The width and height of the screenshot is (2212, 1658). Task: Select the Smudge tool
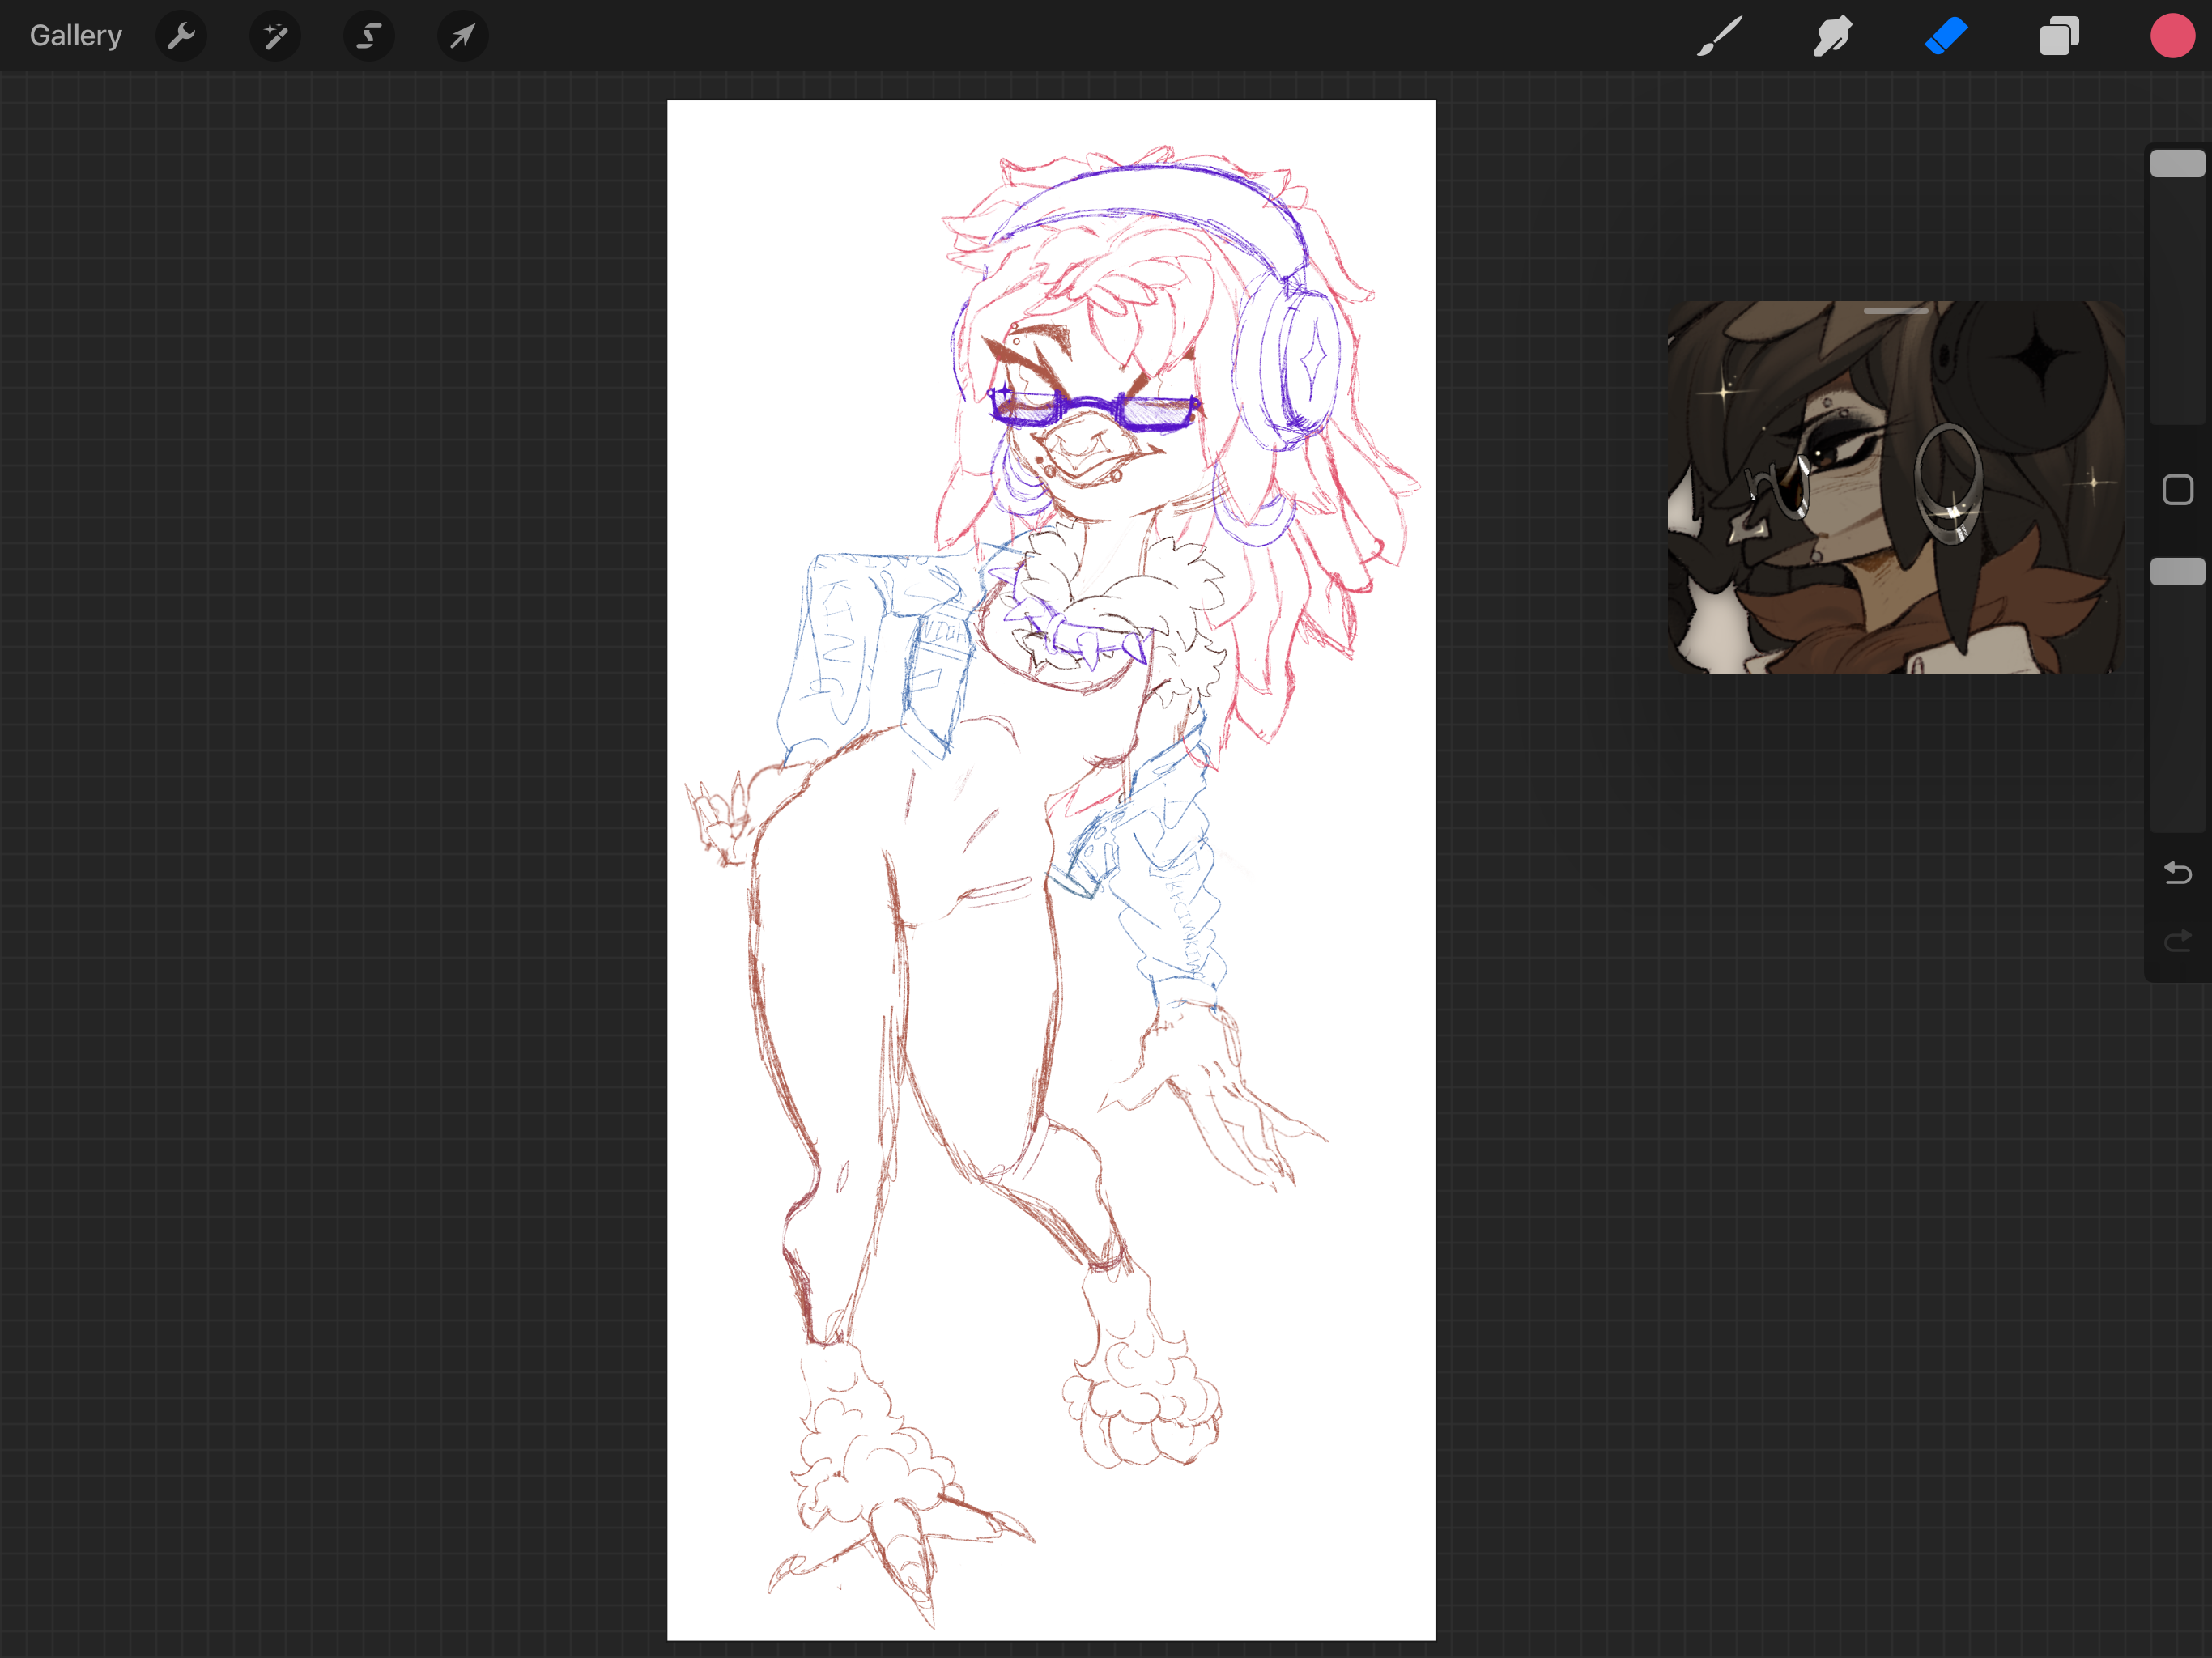coord(1833,37)
